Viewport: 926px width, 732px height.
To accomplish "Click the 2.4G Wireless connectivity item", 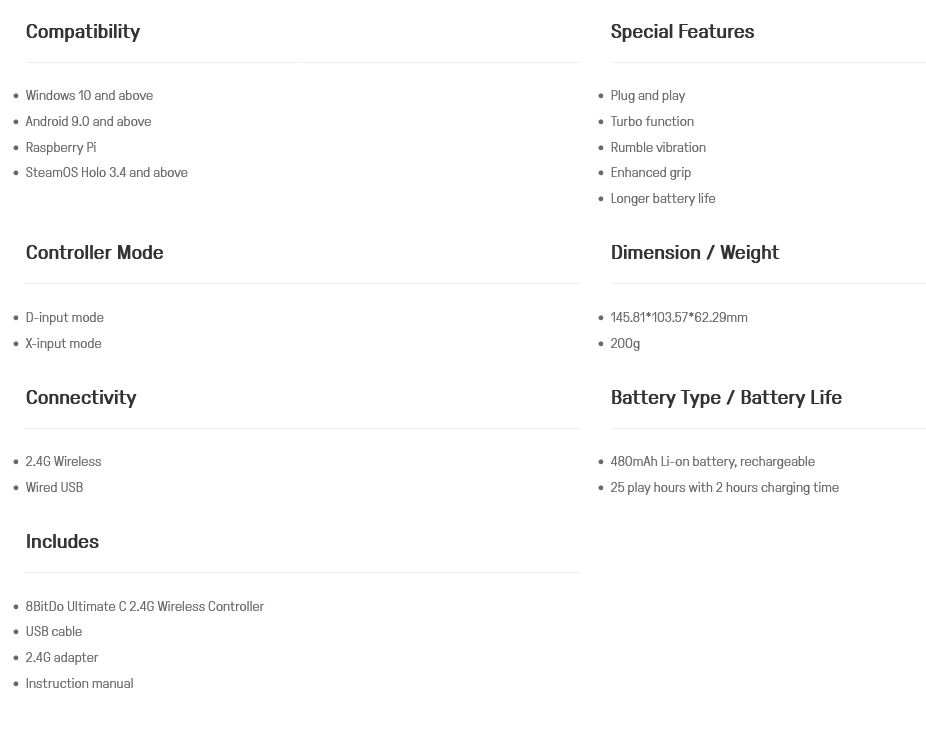I will click(63, 462).
